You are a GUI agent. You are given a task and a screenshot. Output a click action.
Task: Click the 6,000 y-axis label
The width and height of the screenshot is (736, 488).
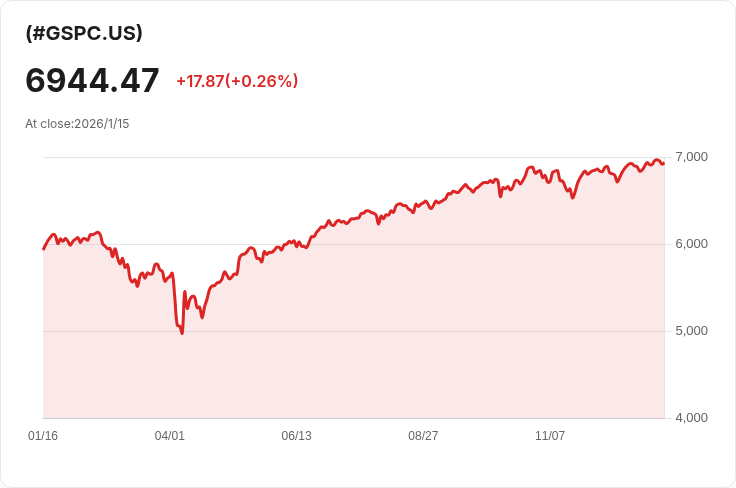[x=691, y=244]
